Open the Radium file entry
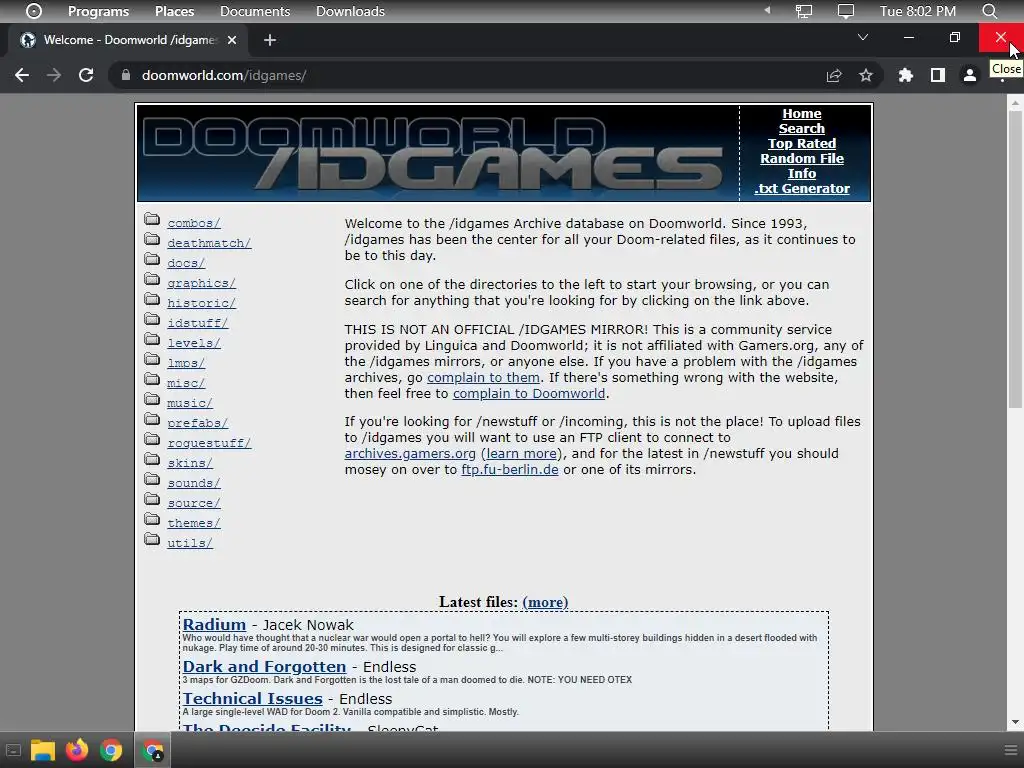 (214, 625)
